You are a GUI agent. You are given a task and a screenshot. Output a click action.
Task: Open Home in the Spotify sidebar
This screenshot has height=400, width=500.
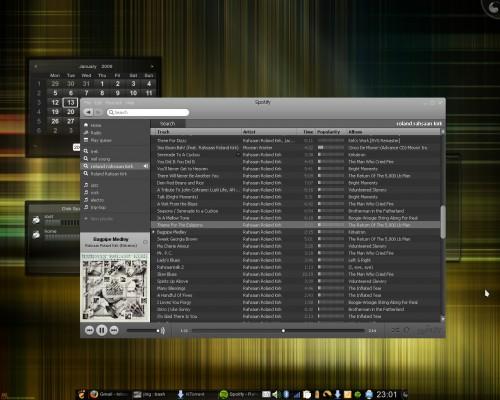click(115, 125)
